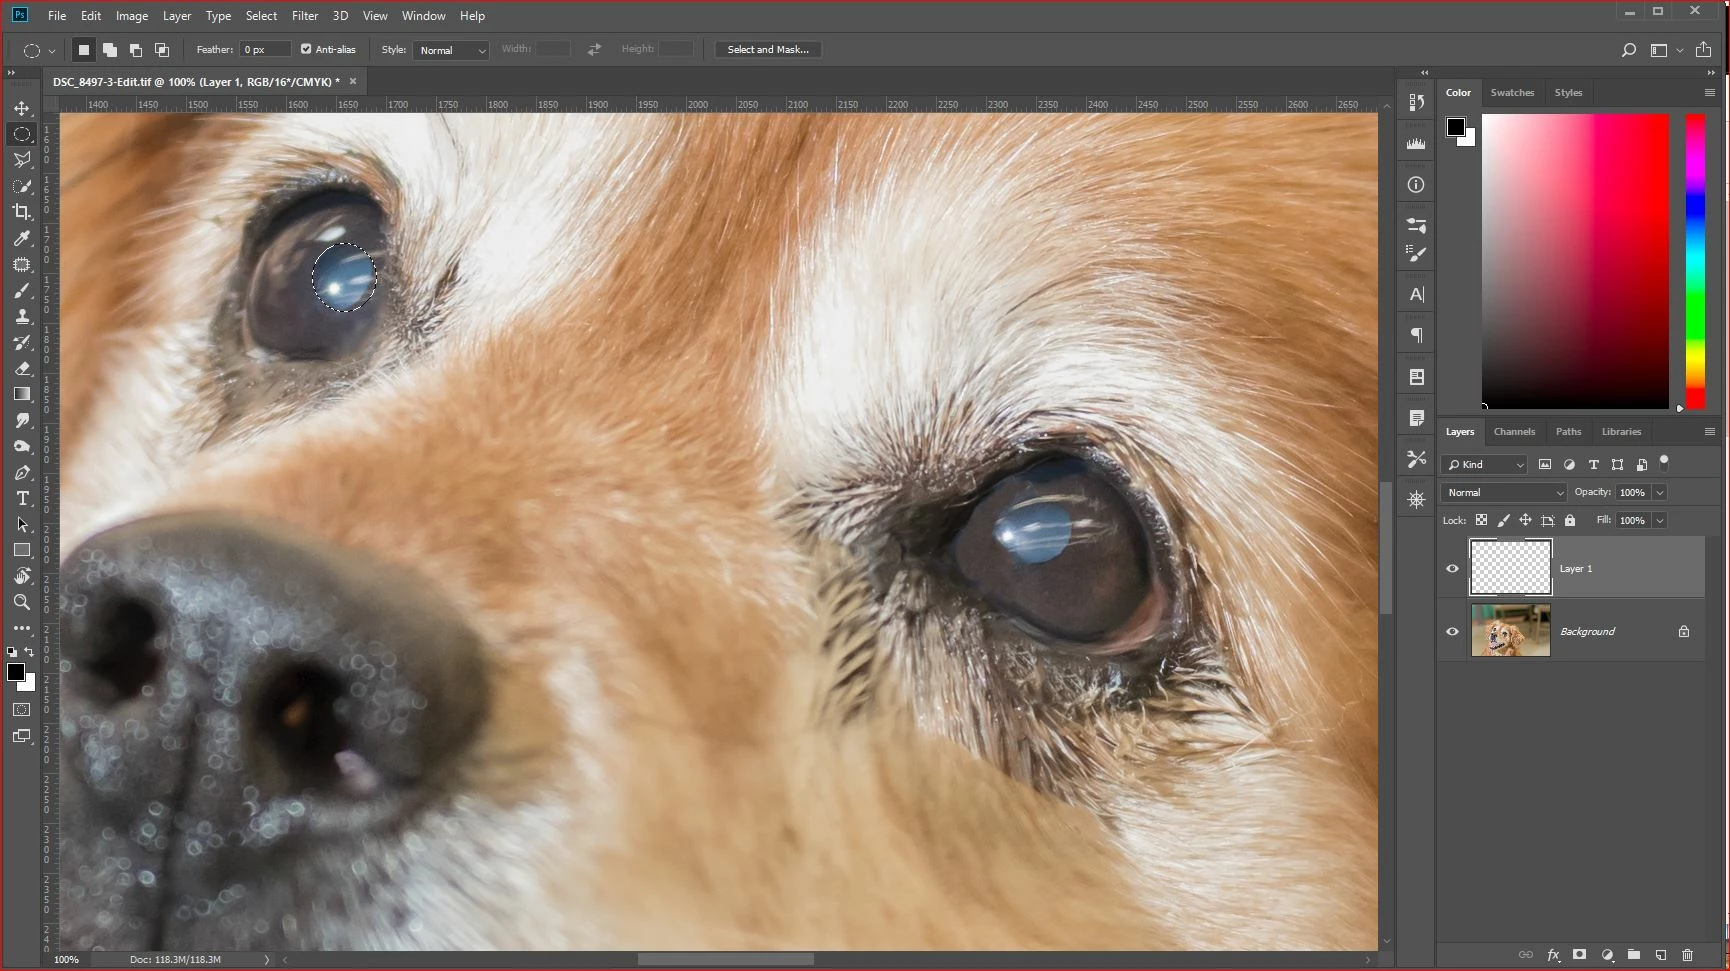1730x971 pixels.
Task: Toggle lock all for the layer
Action: (x=1570, y=520)
